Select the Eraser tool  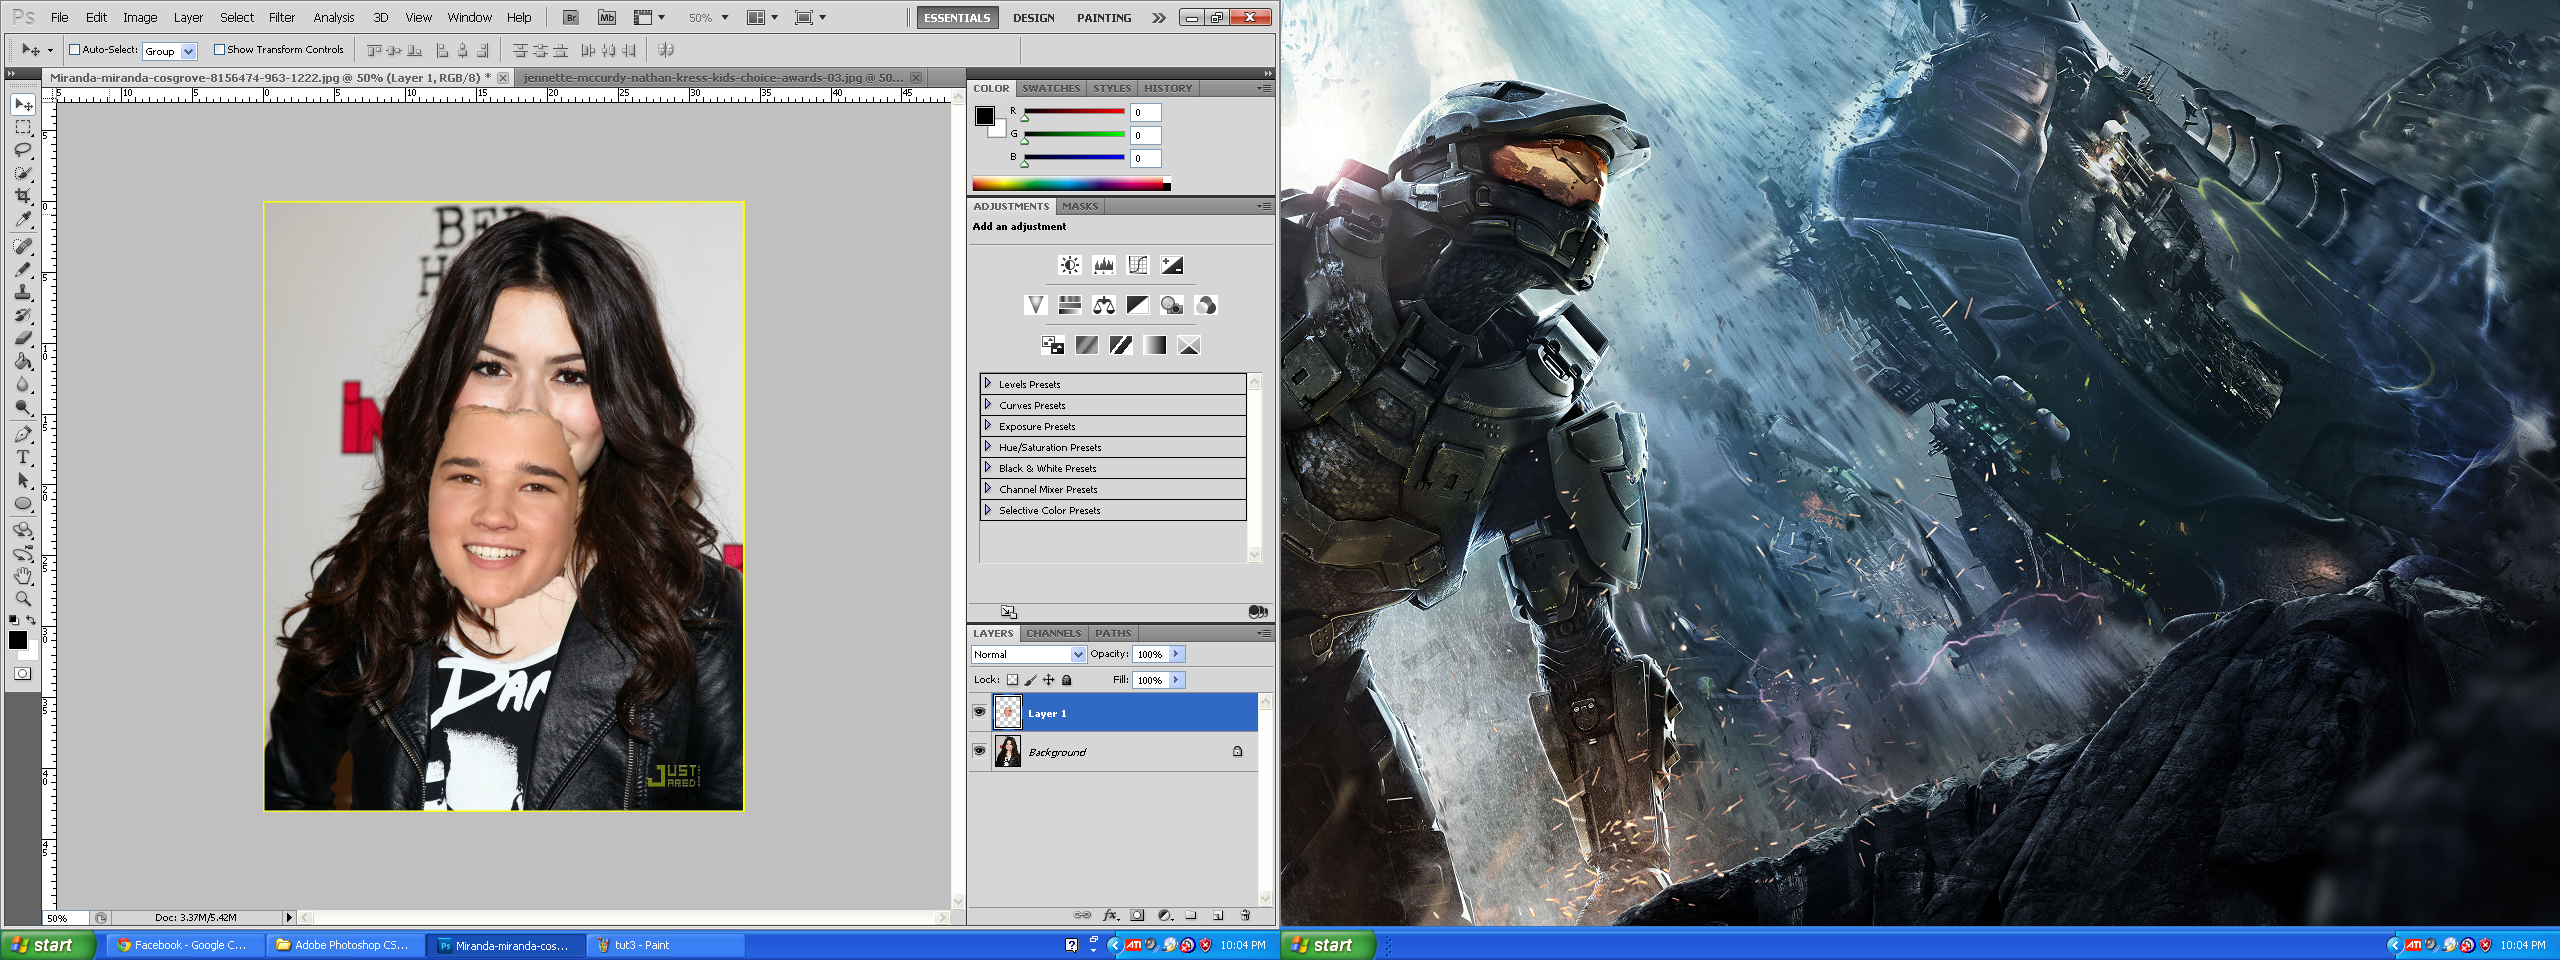point(23,338)
